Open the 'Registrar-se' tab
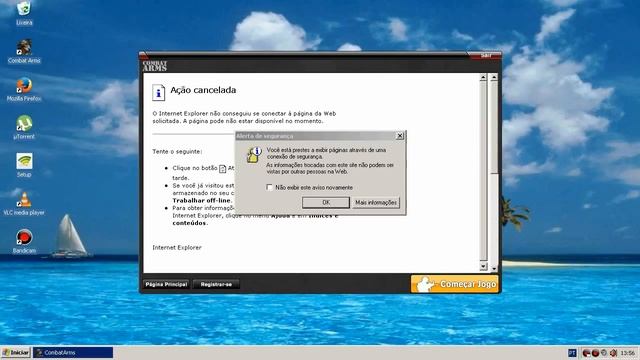This screenshot has height=360, width=640. tap(216, 284)
